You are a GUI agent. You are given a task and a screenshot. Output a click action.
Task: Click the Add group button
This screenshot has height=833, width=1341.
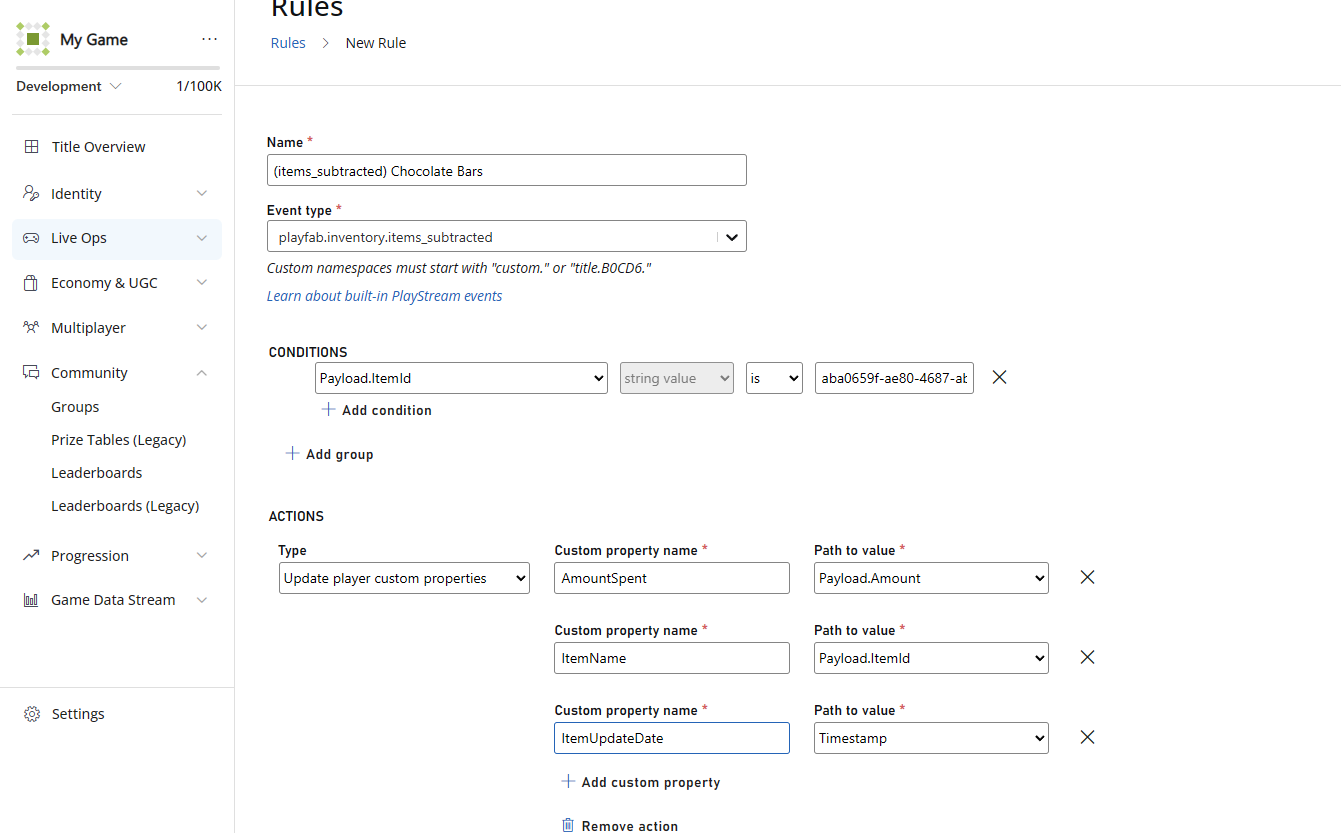(330, 454)
